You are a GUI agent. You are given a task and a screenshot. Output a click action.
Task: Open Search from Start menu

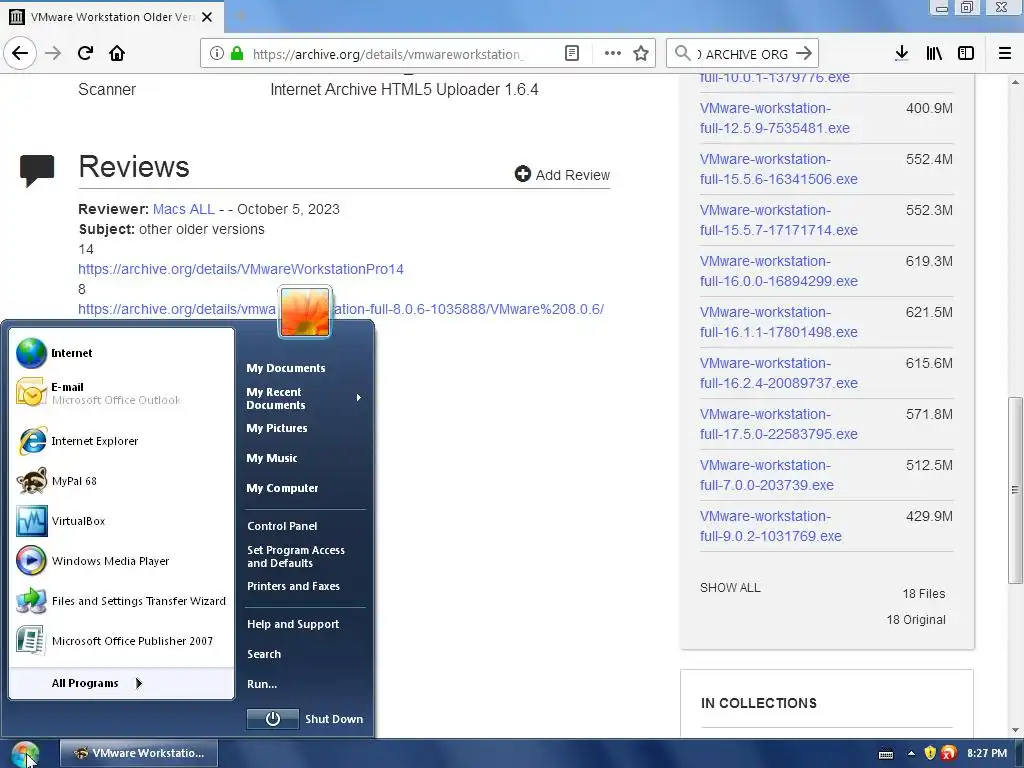(x=264, y=654)
